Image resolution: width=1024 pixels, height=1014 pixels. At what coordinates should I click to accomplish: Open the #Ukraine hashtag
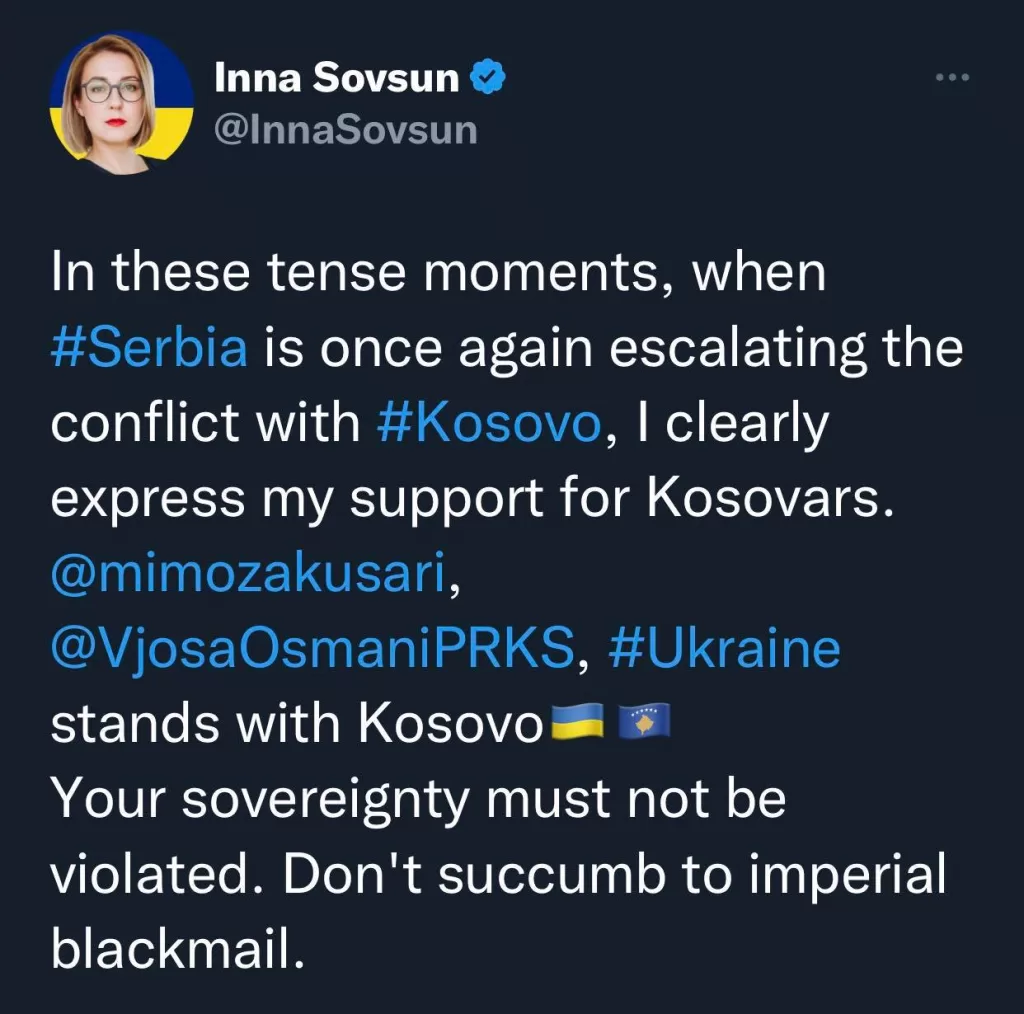click(x=724, y=648)
